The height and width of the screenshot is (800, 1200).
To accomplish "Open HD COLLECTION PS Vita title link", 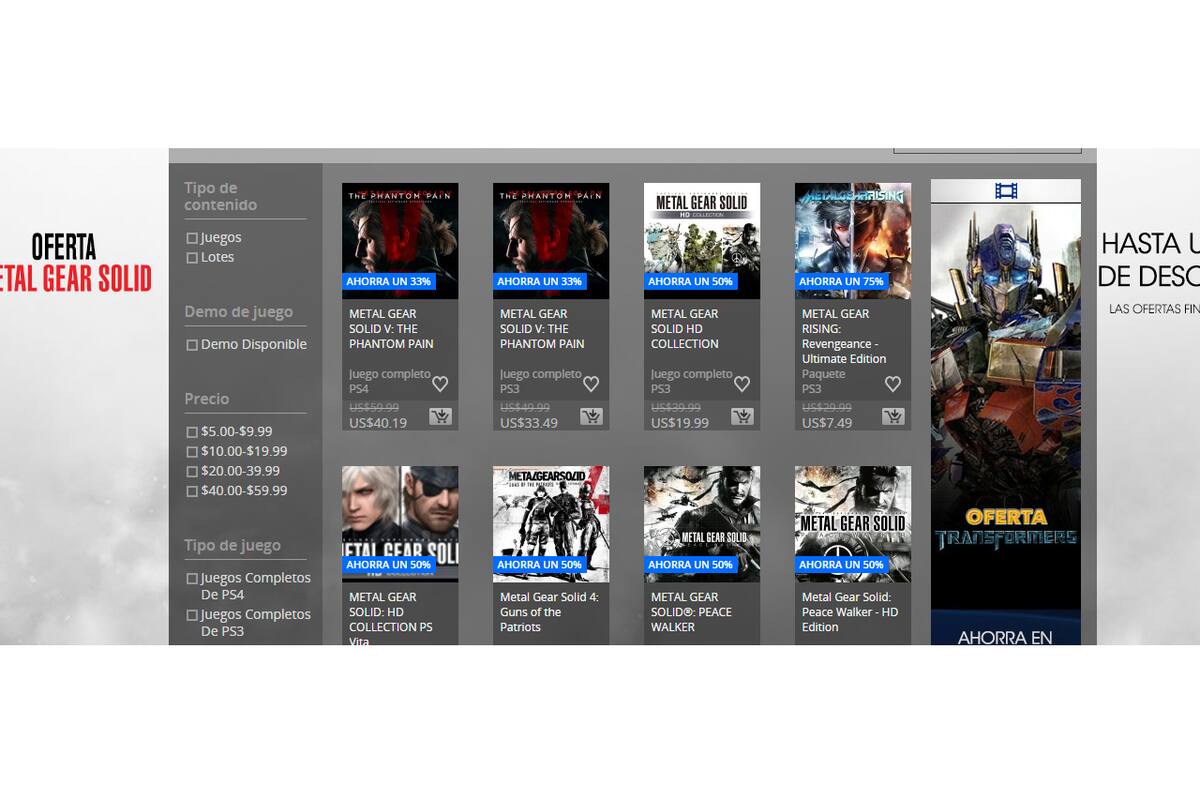I will [391, 618].
